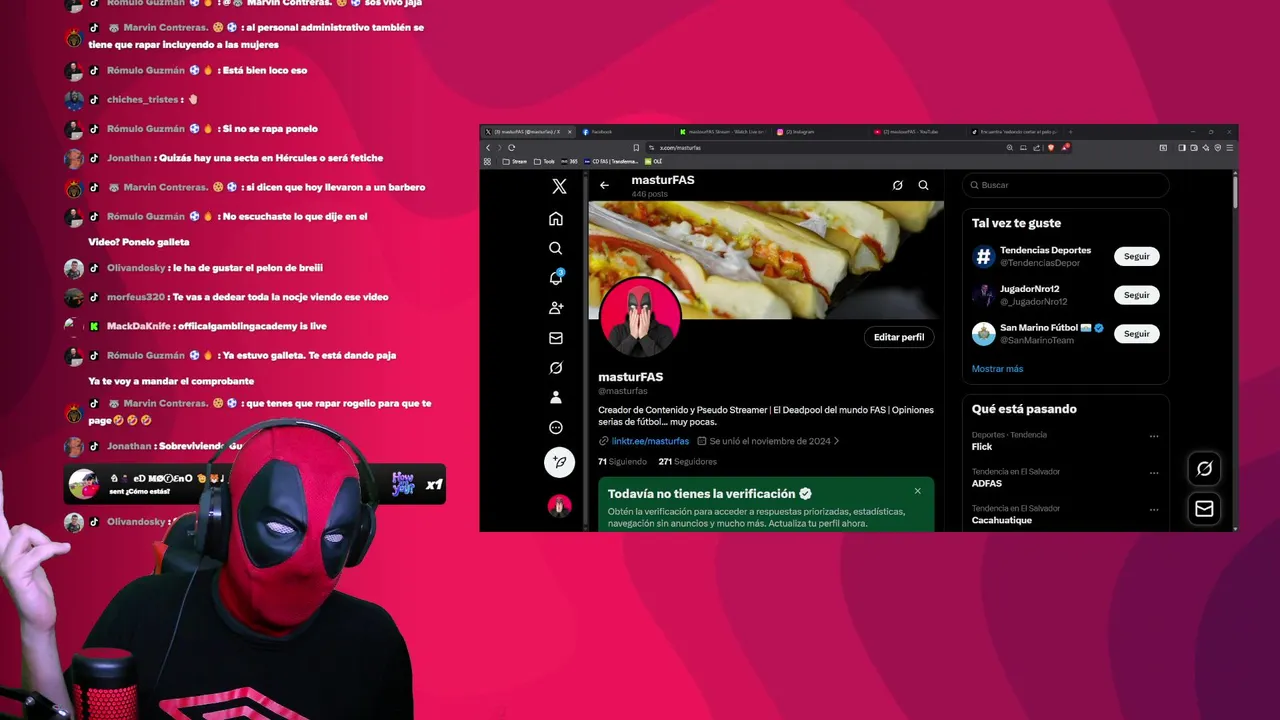Open Messages envelope in left sidebar

click(x=556, y=338)
